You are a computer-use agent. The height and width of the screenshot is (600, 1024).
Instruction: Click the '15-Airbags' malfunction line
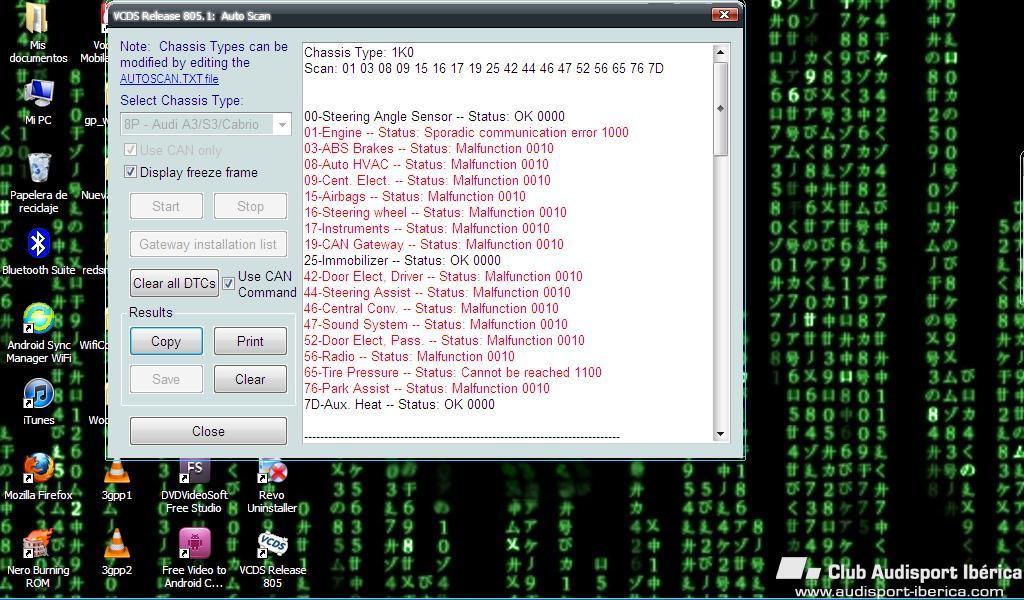click(x=415, y=196)
